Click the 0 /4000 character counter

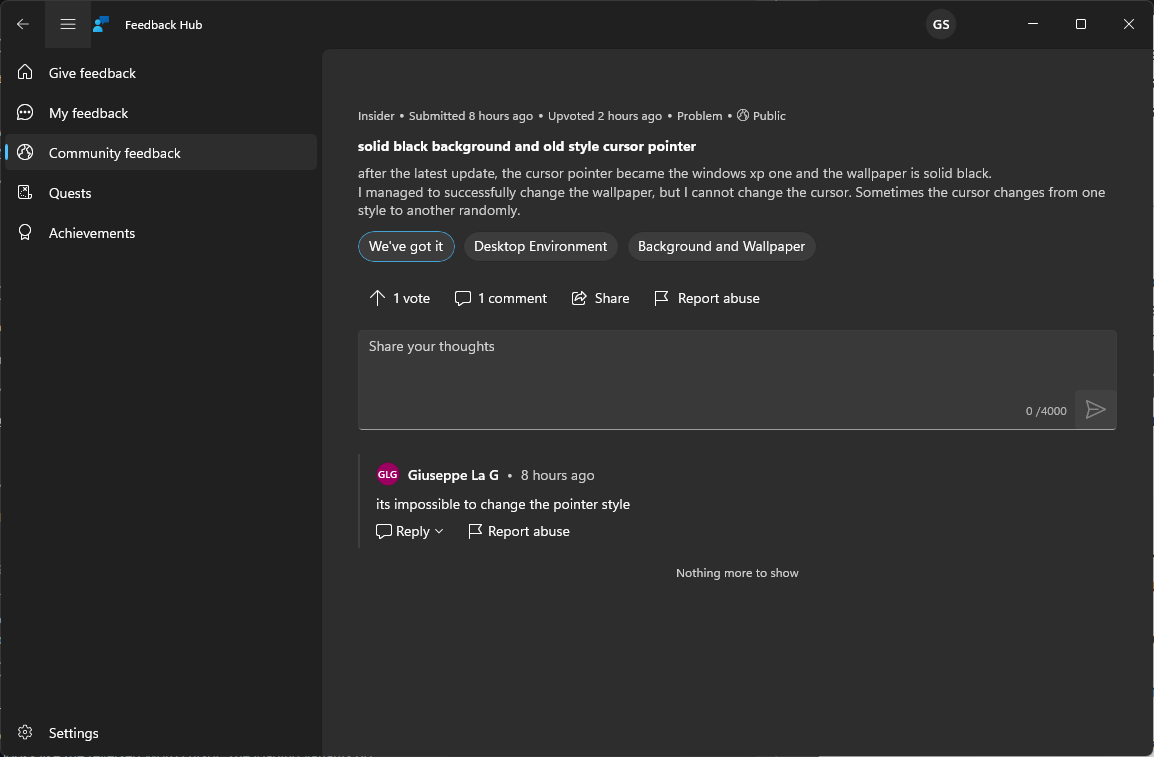(x=1046, y=411)
